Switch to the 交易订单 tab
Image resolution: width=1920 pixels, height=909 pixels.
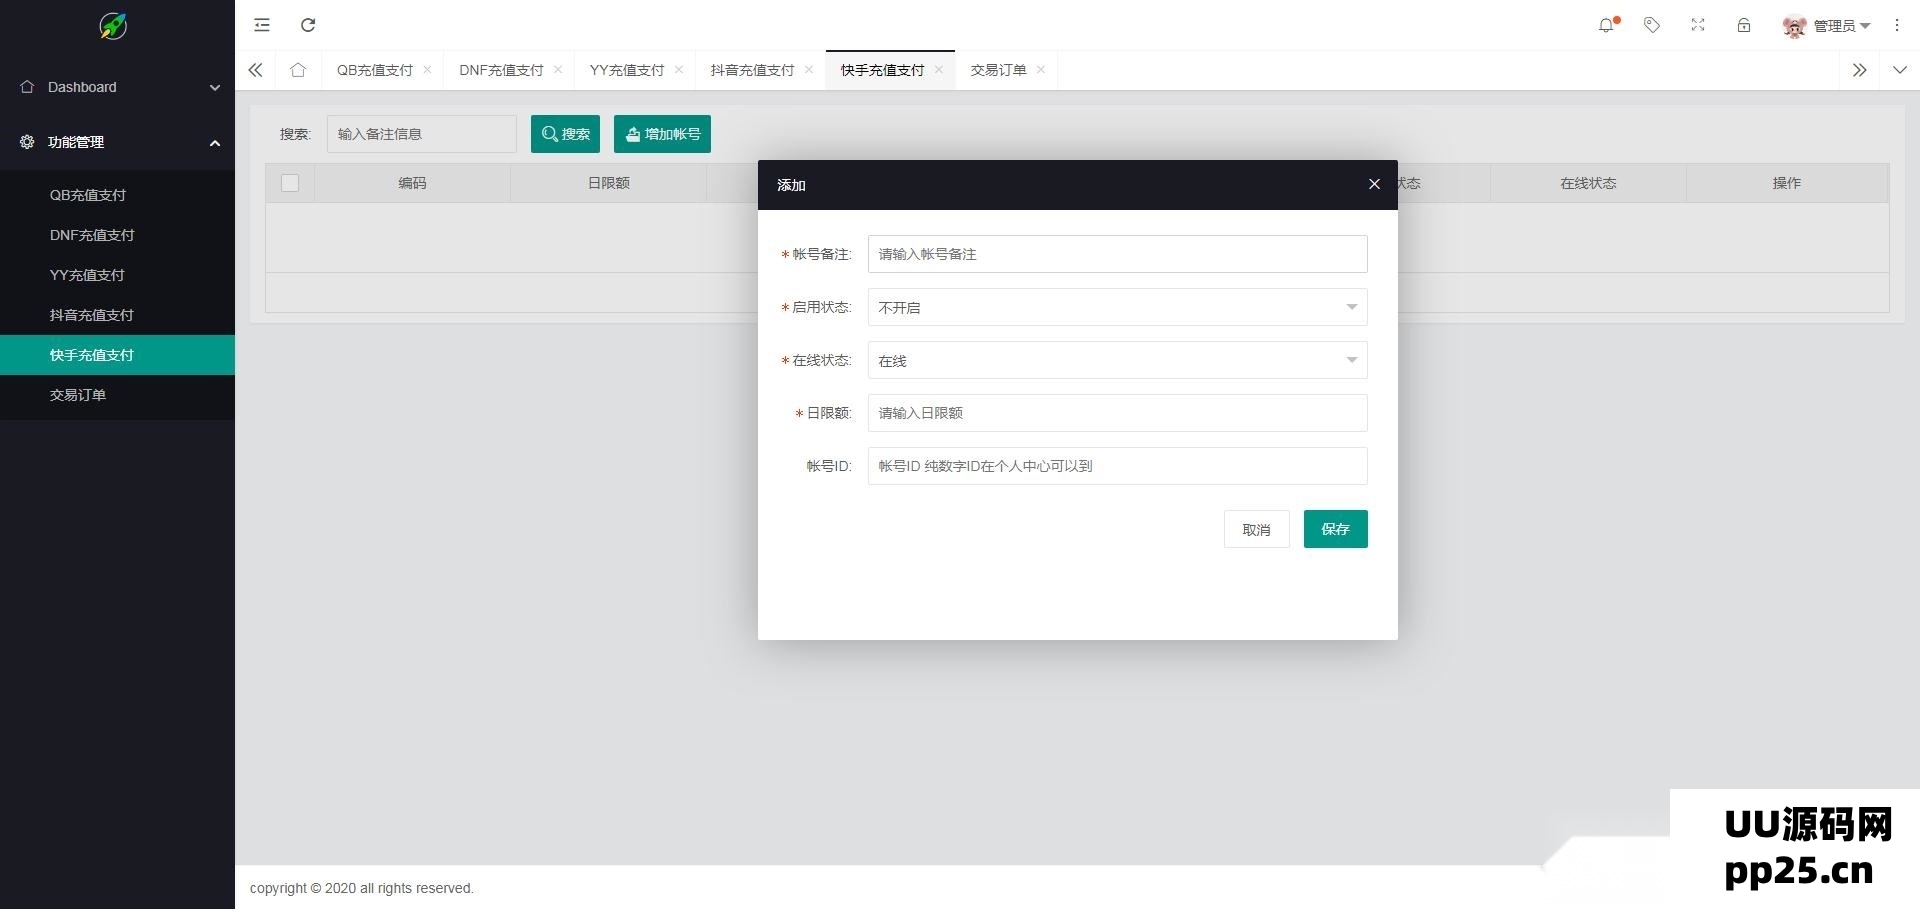(998, 70)
